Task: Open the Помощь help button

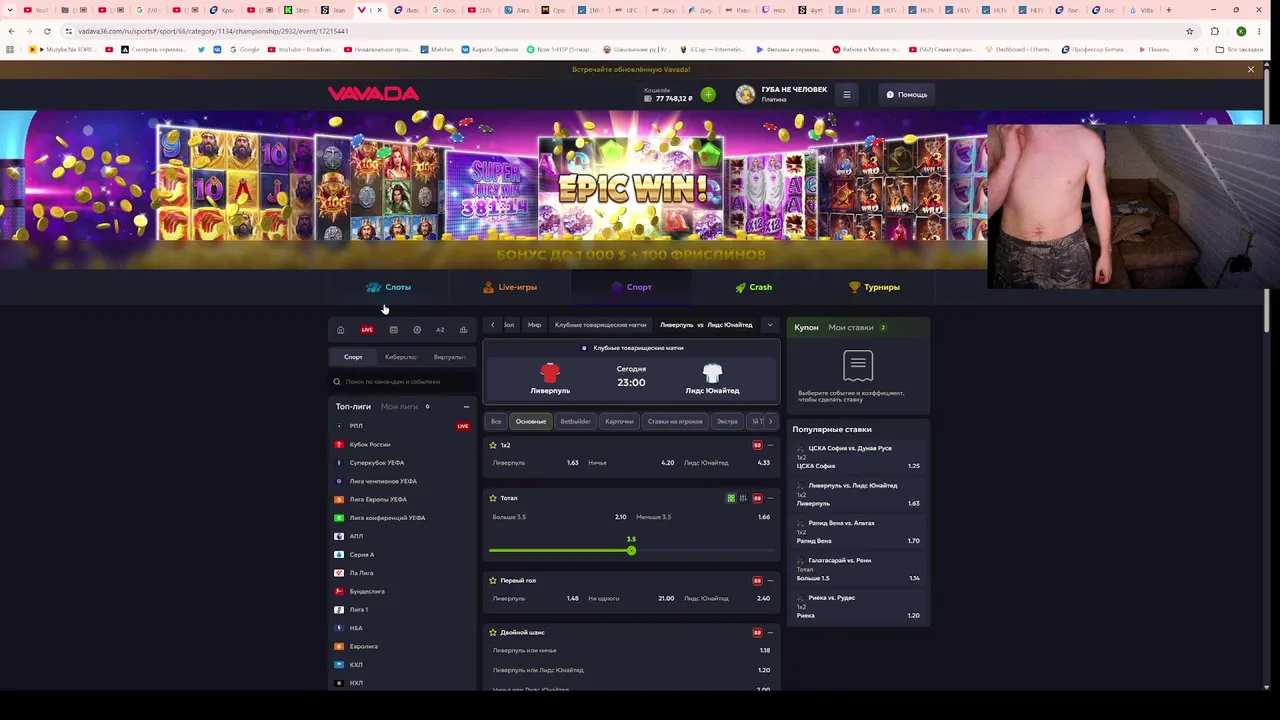Action: click(907, 95)
